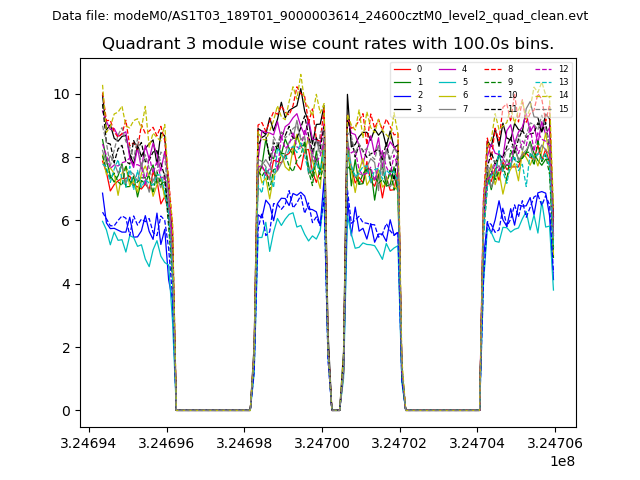The height and width of the screenshot is (480, 640).
Task: Click the magenta solid line legend marker for module 4
Action: click(x=449, y=69)
